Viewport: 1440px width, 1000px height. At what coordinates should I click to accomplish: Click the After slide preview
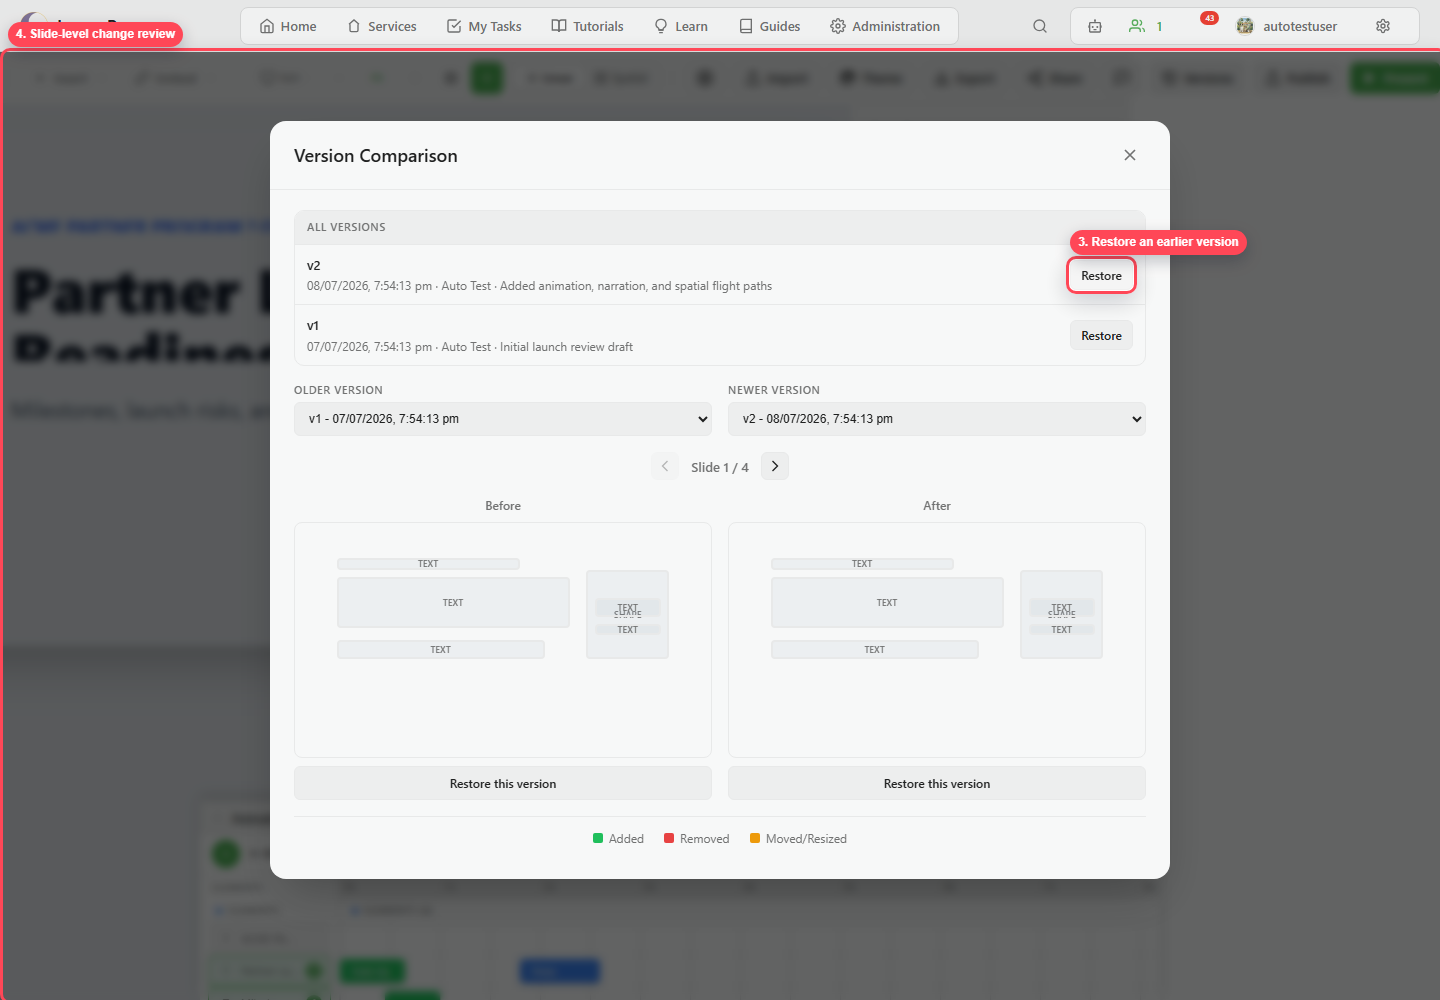click(937, 640)
